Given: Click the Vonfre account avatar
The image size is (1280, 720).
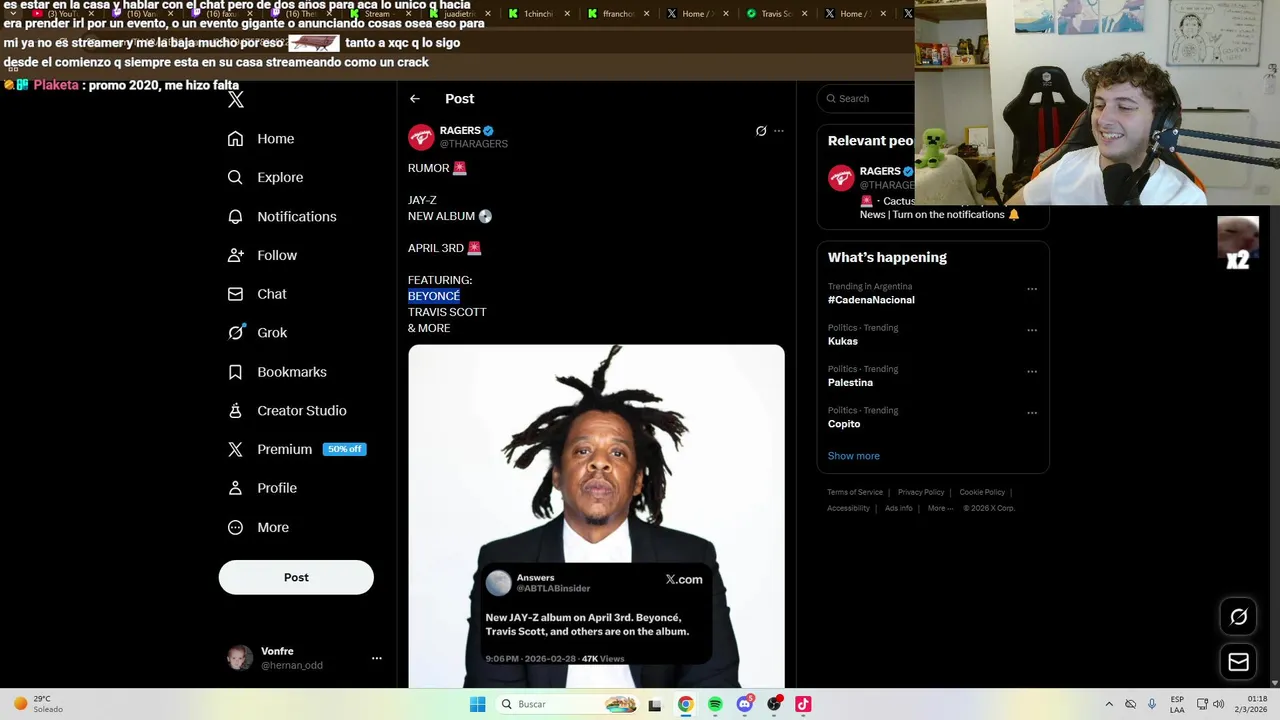Looking at the screenshot, I should [x=240, y=658].
